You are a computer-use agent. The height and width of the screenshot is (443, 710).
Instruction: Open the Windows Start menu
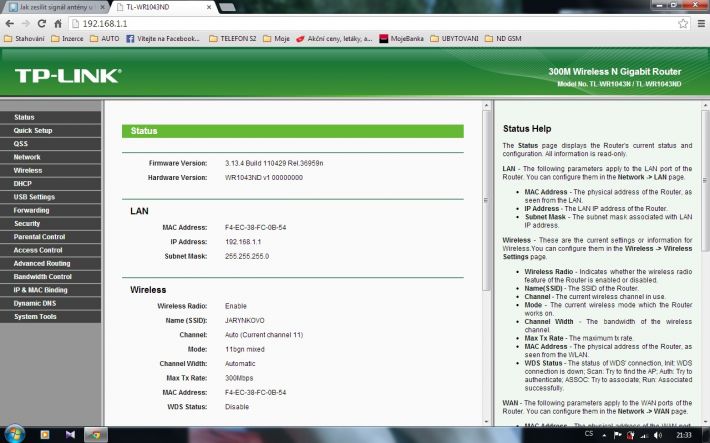15,434
